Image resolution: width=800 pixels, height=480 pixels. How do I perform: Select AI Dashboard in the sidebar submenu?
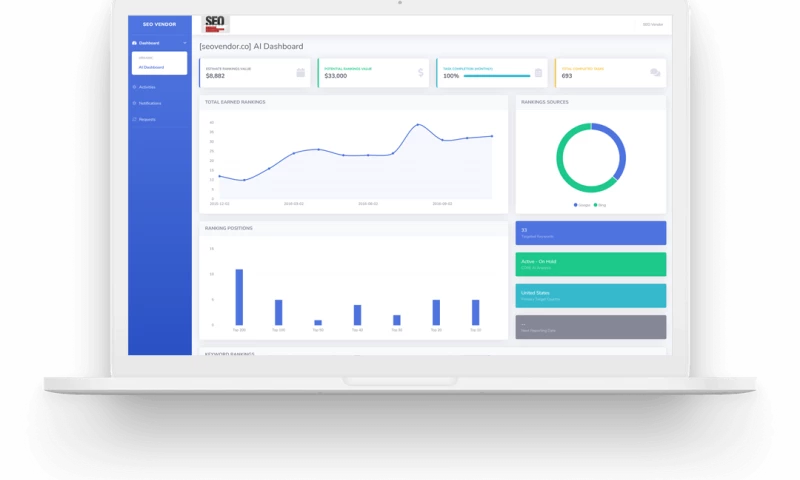pos(151,67)
